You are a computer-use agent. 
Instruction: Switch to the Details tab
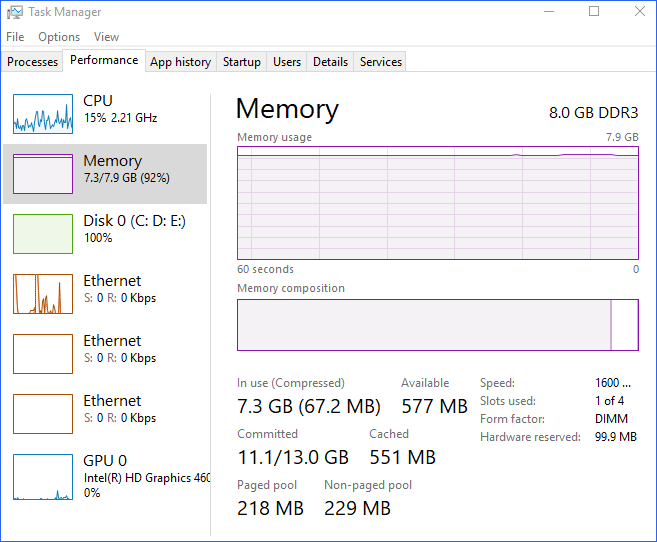330,62
